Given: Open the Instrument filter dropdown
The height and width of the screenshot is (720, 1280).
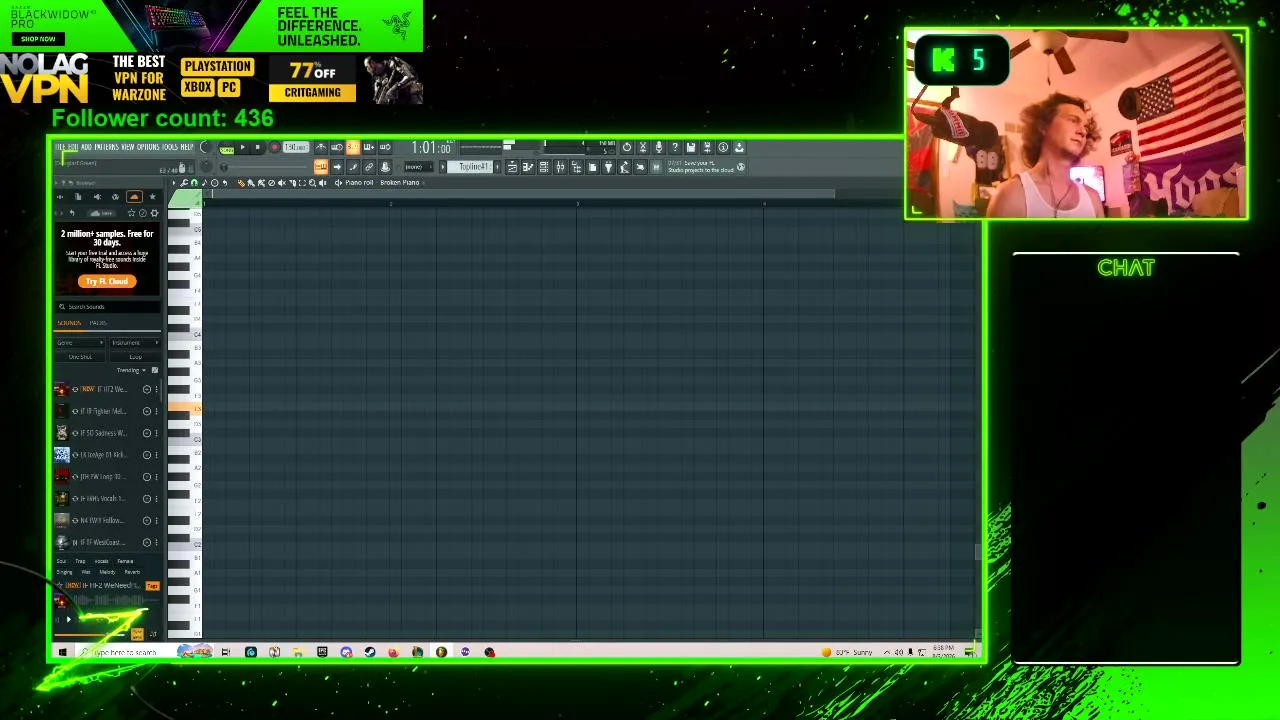Looking at the screenshot, I should coord(135,343).
